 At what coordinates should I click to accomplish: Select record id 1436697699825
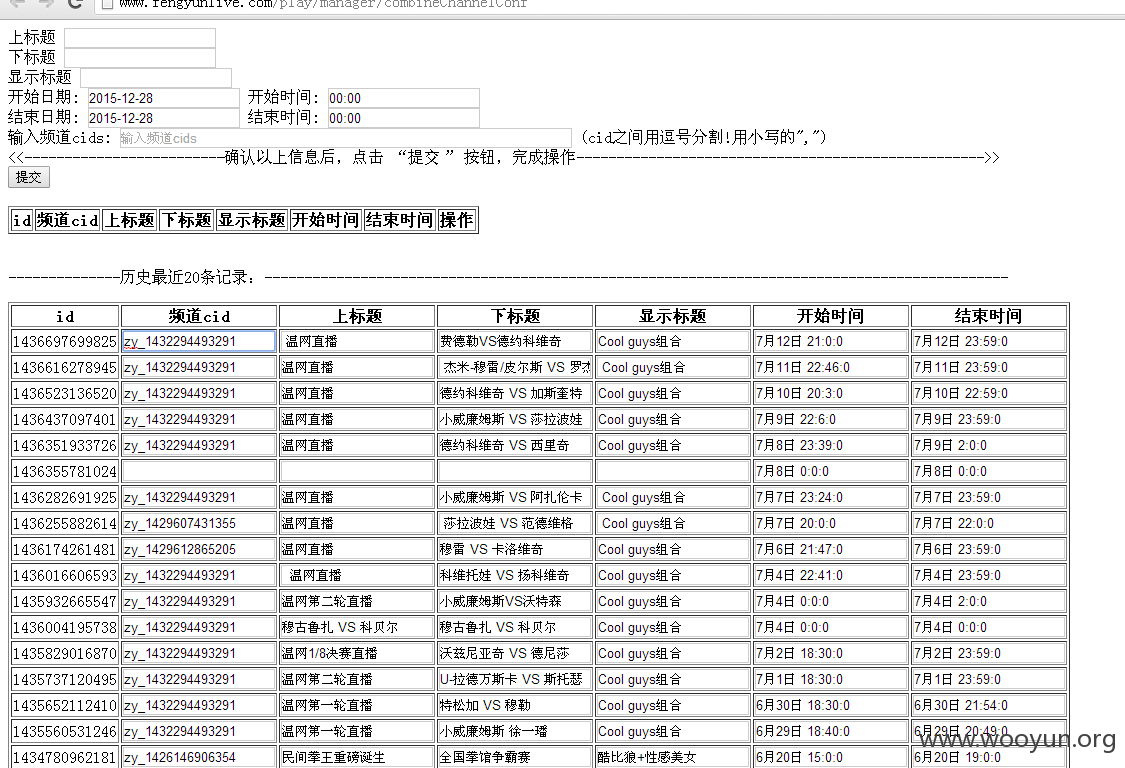click(x=65, y=342)
